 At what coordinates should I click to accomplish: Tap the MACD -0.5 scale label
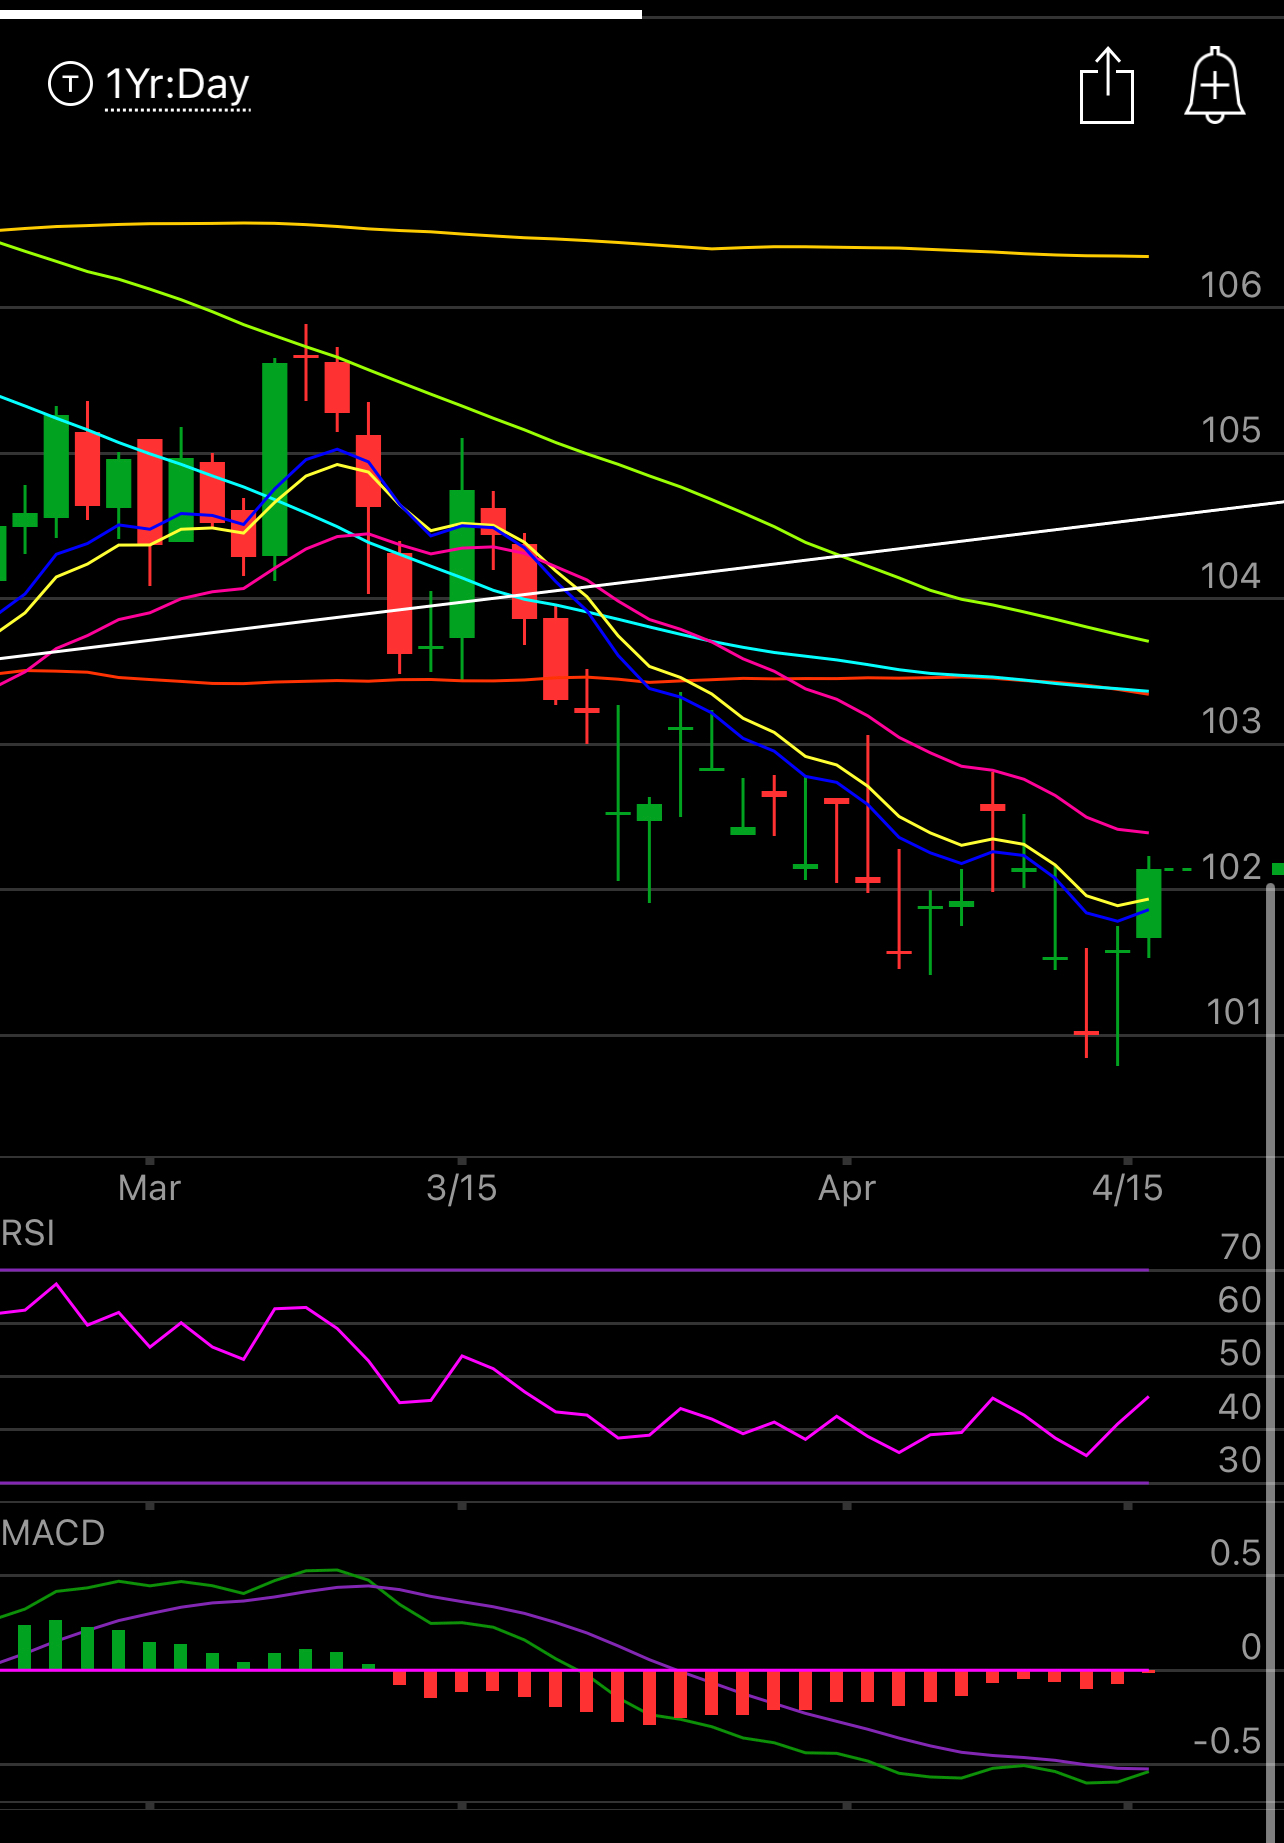tap(1227, 1741)
